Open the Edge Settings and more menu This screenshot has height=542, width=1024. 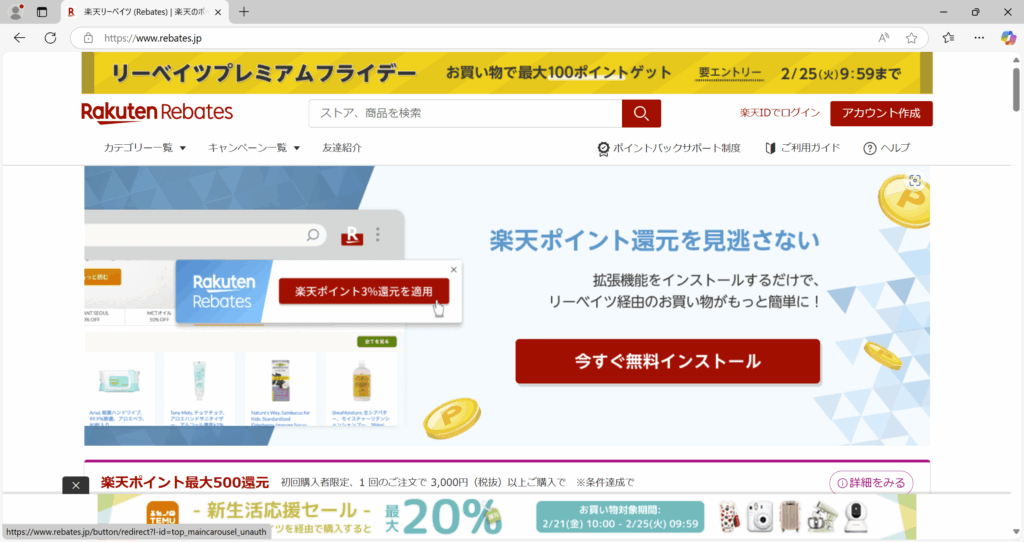pos(979,38)
